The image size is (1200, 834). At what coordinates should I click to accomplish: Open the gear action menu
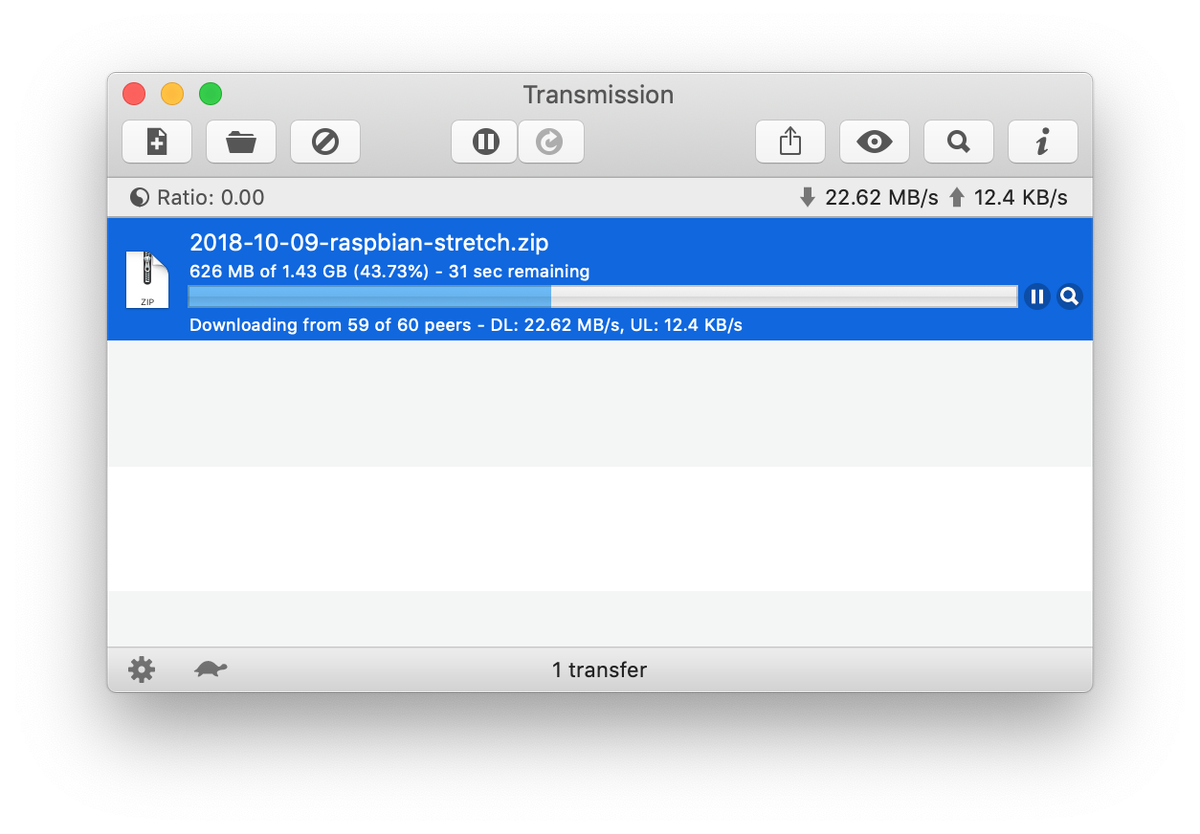click(142, 670)
